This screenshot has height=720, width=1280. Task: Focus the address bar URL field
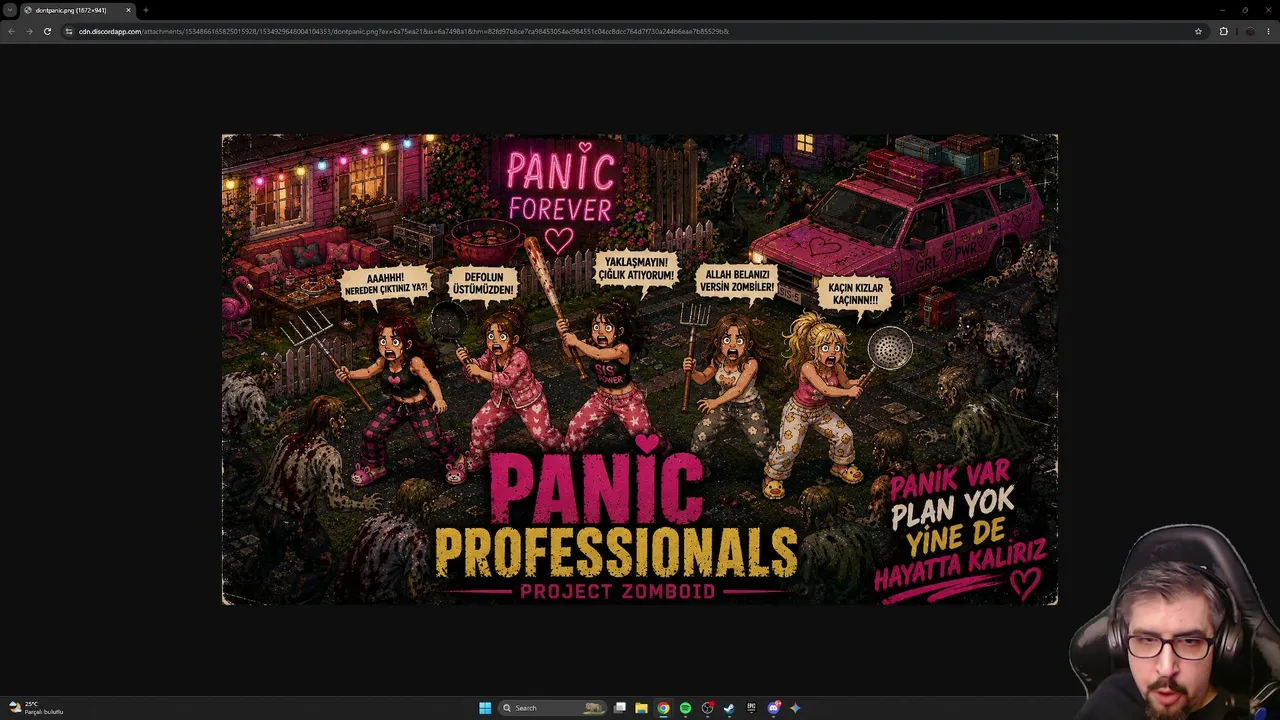pos(630,31)
